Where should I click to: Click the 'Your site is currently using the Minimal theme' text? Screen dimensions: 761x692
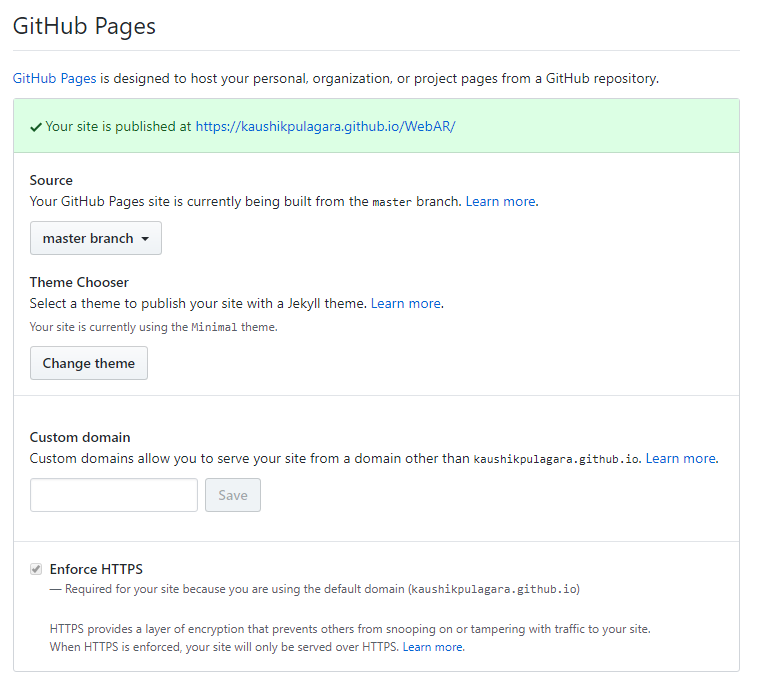[153, 327]
